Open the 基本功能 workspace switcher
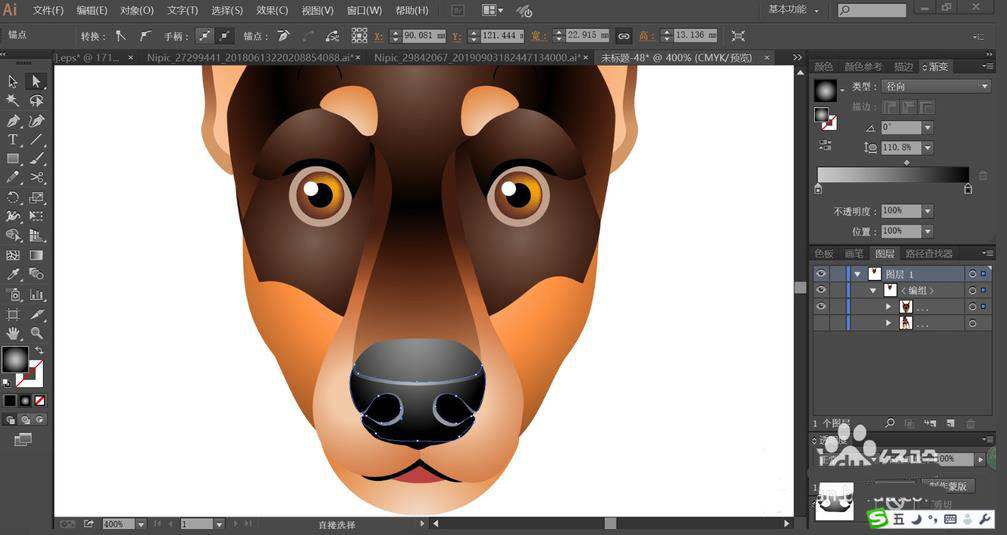Screen dimensions: 1007x535 (x=794, y=10)
